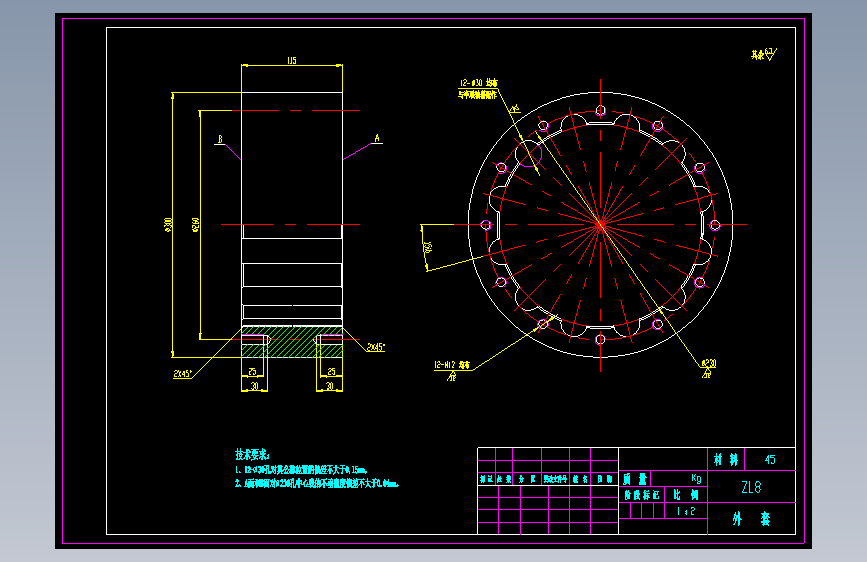This screenshot has height=562, width=867.
Task: Click the φ300 outer diameter dimension
Action: point(169,224)
